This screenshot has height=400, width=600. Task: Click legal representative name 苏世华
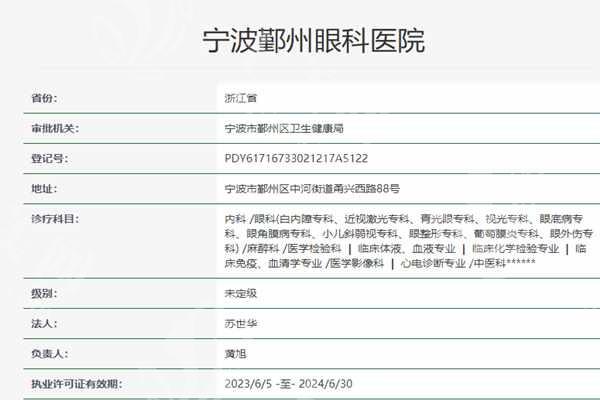point(242,324)
